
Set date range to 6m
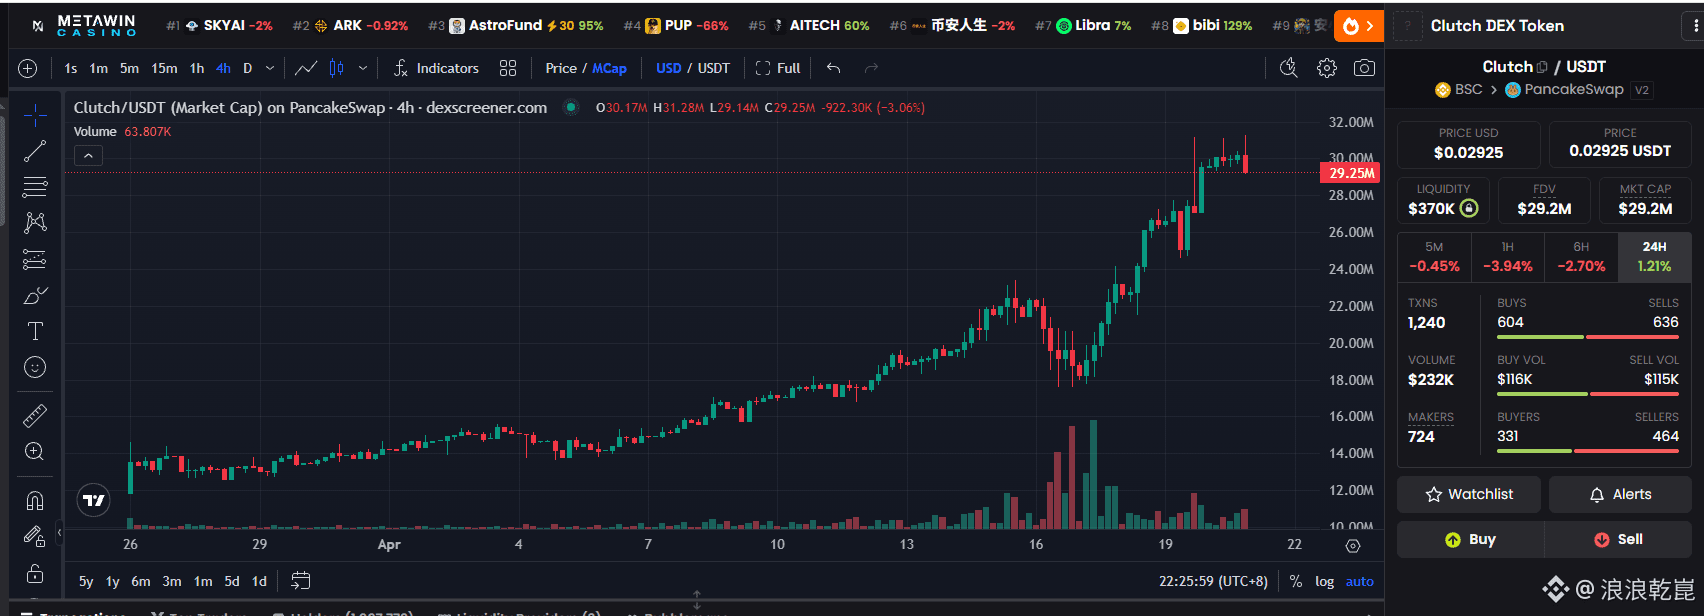[x=141, y=581]
